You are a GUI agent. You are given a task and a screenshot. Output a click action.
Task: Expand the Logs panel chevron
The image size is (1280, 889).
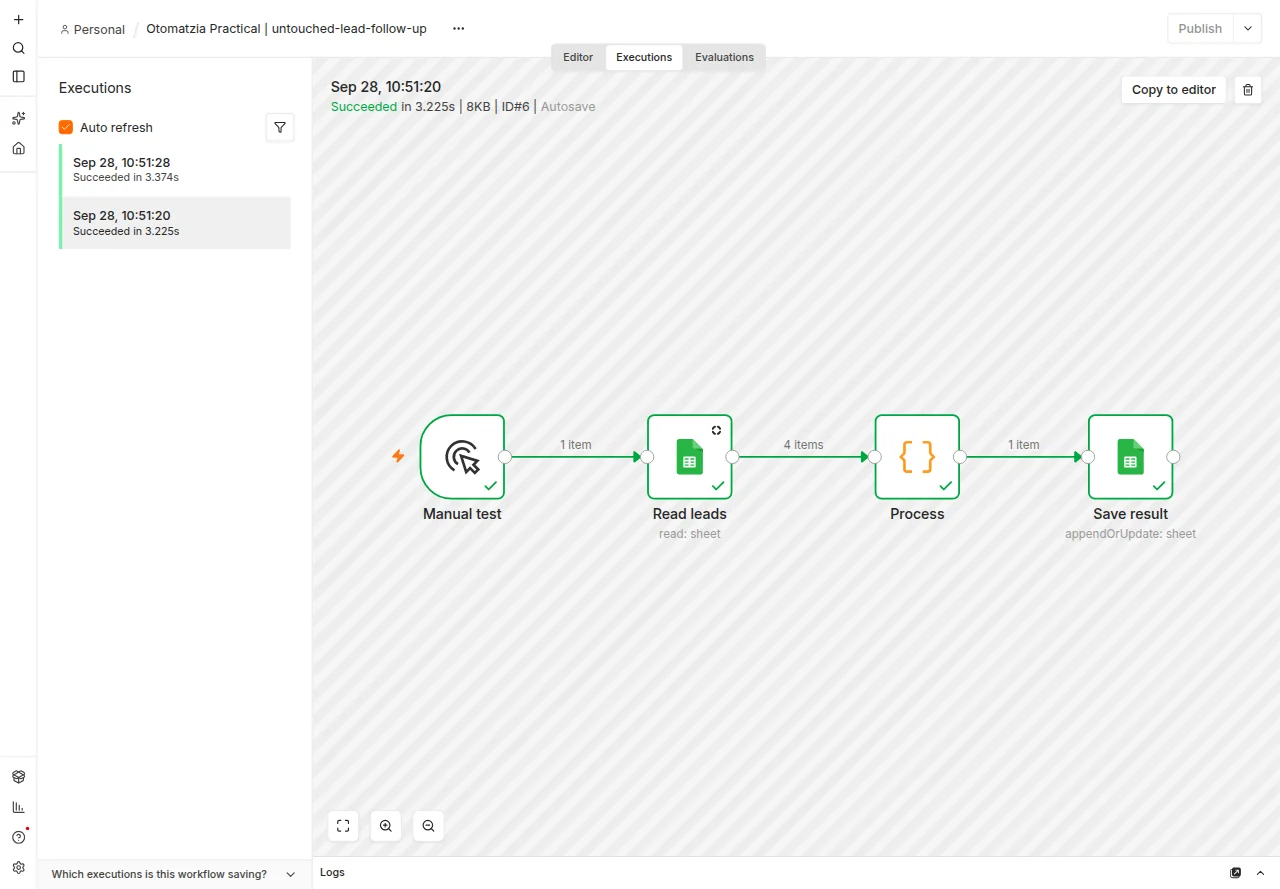pyautogui.click(x=1260, y=873)
